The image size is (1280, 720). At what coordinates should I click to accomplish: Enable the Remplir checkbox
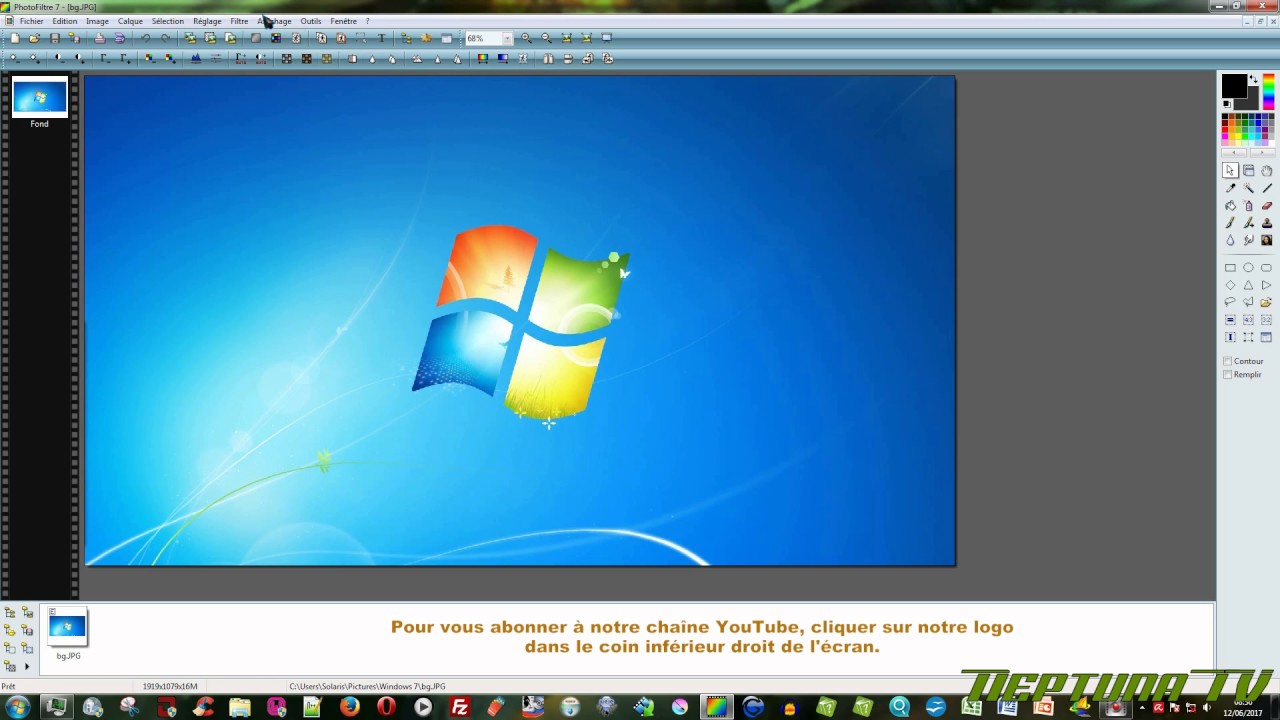tap(1228, 374)
